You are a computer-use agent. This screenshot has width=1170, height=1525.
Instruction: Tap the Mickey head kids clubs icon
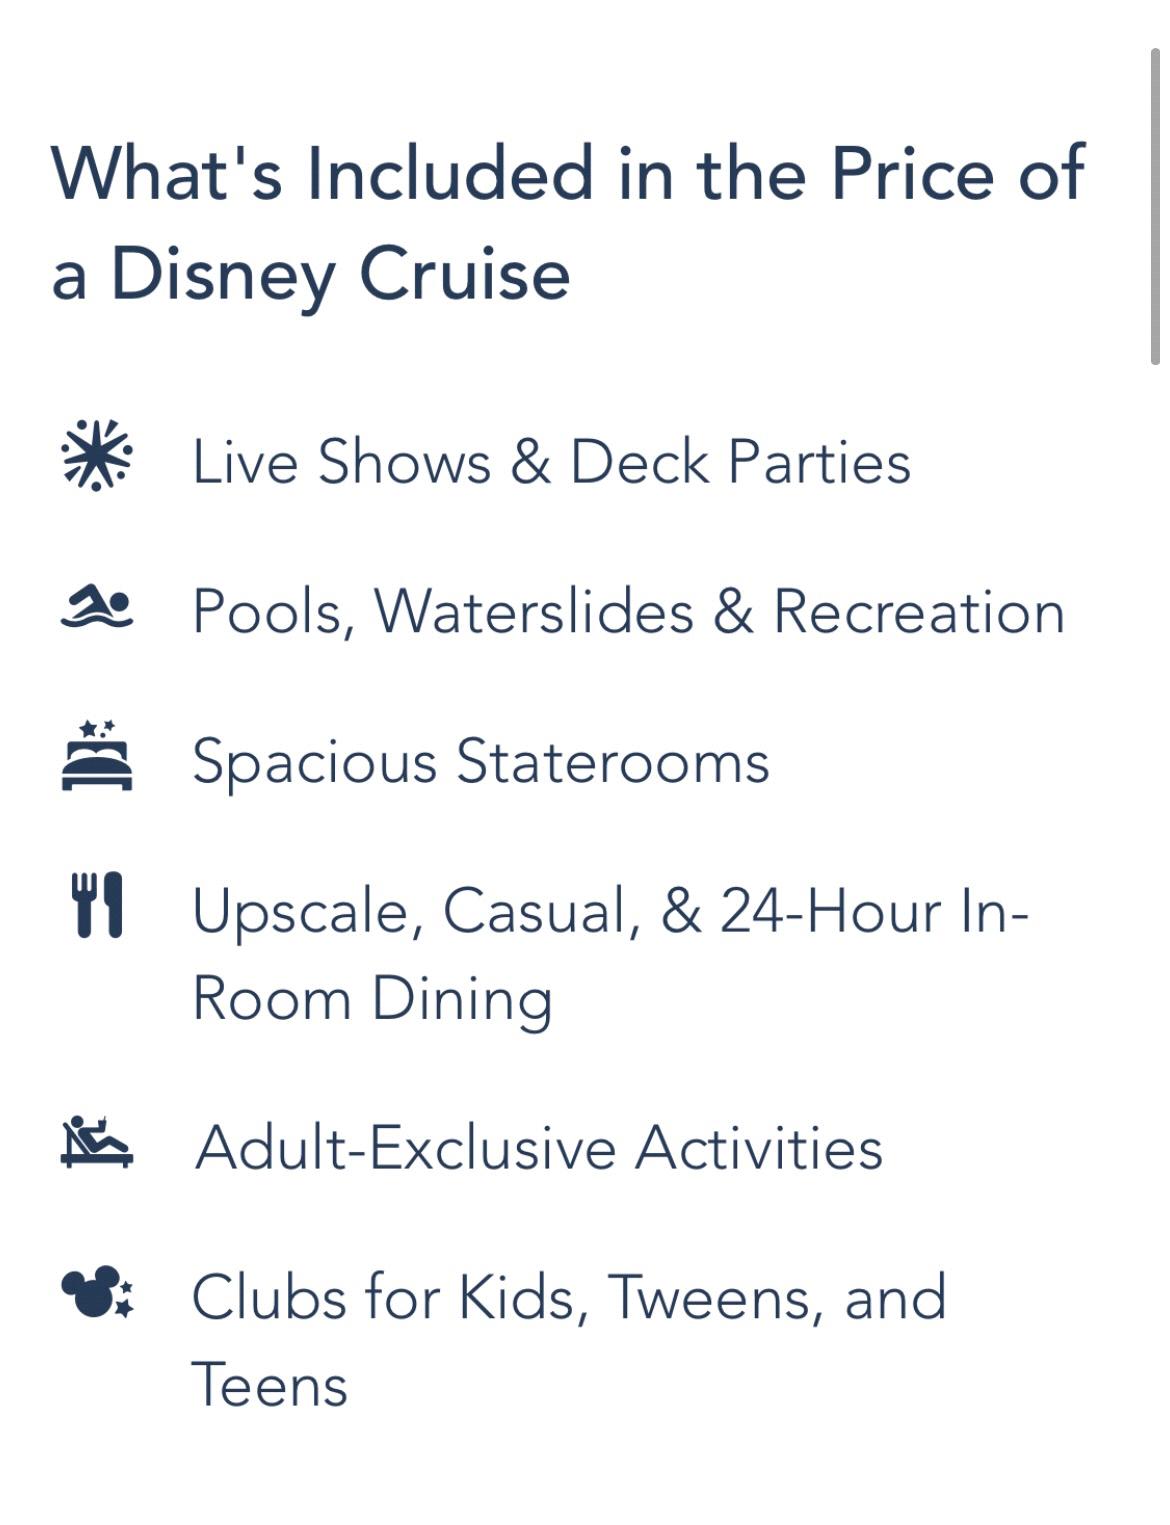click(x=96, y=1292)
